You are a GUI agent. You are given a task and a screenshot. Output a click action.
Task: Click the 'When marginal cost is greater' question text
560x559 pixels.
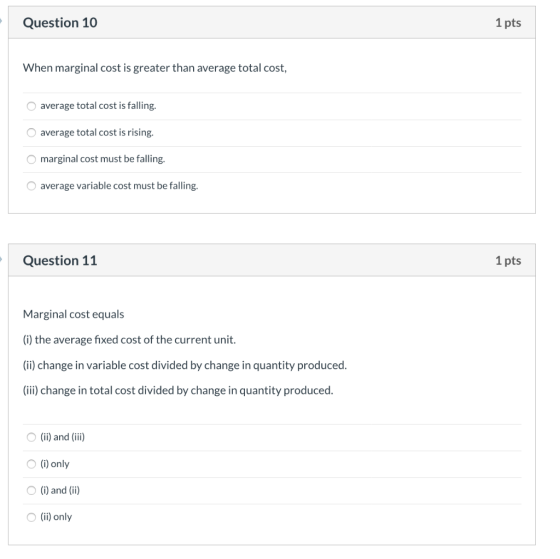tap(155, 68)
